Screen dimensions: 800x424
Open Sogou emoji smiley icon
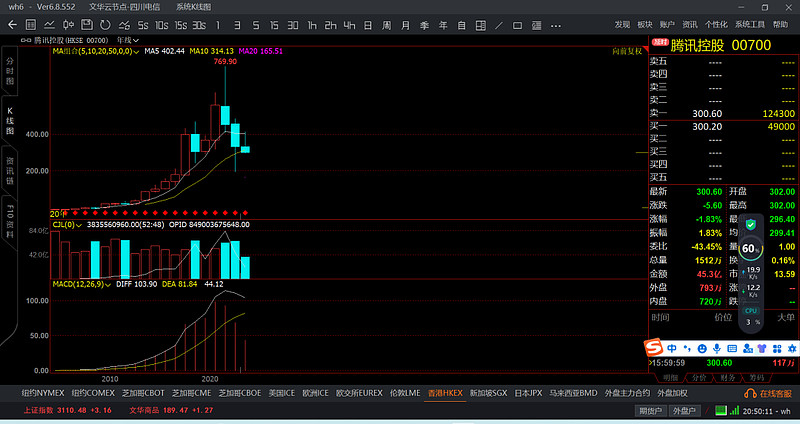tap(702, 348)
